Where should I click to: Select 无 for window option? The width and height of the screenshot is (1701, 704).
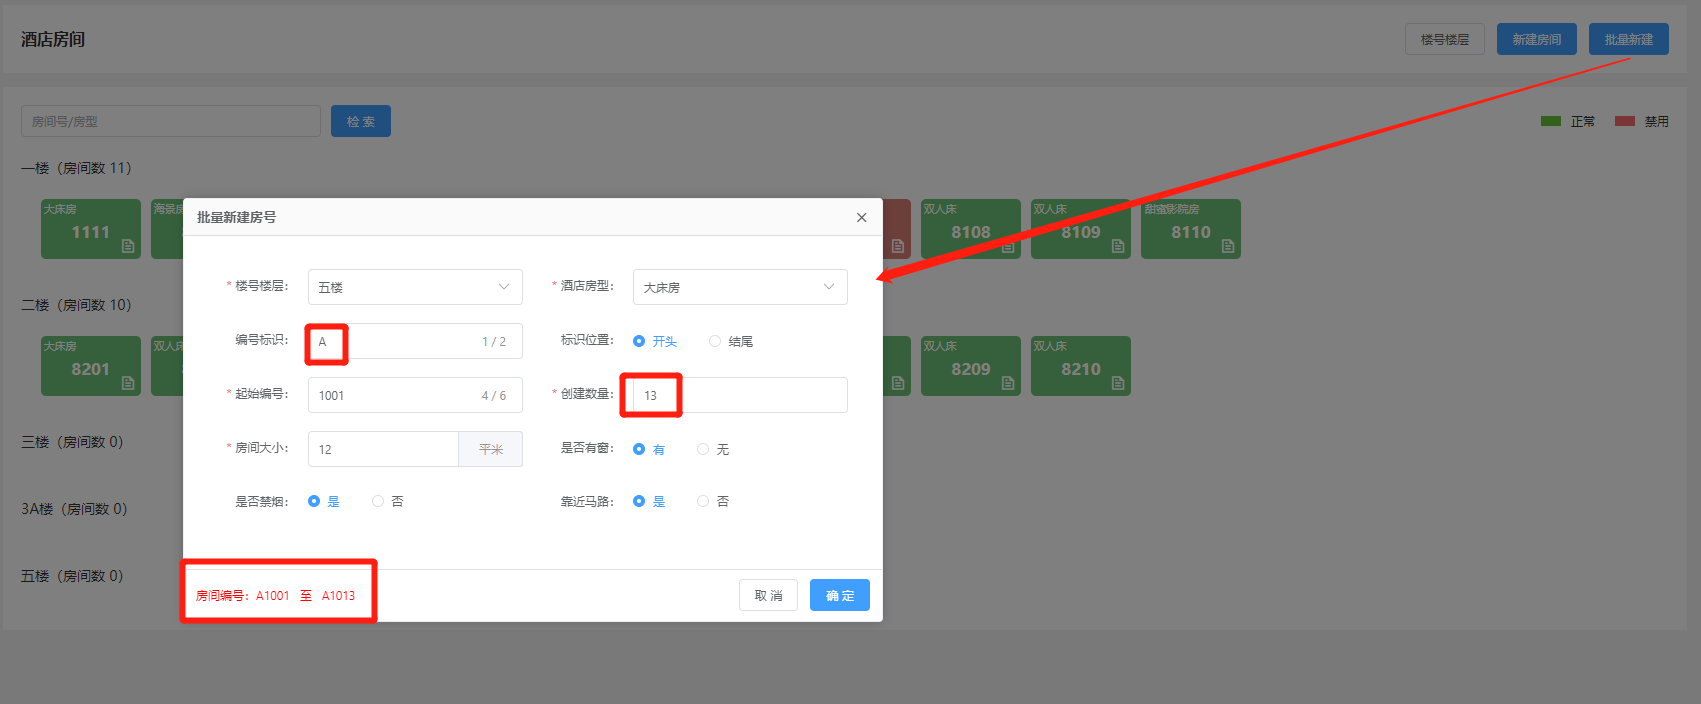click(x=703, y=449)
